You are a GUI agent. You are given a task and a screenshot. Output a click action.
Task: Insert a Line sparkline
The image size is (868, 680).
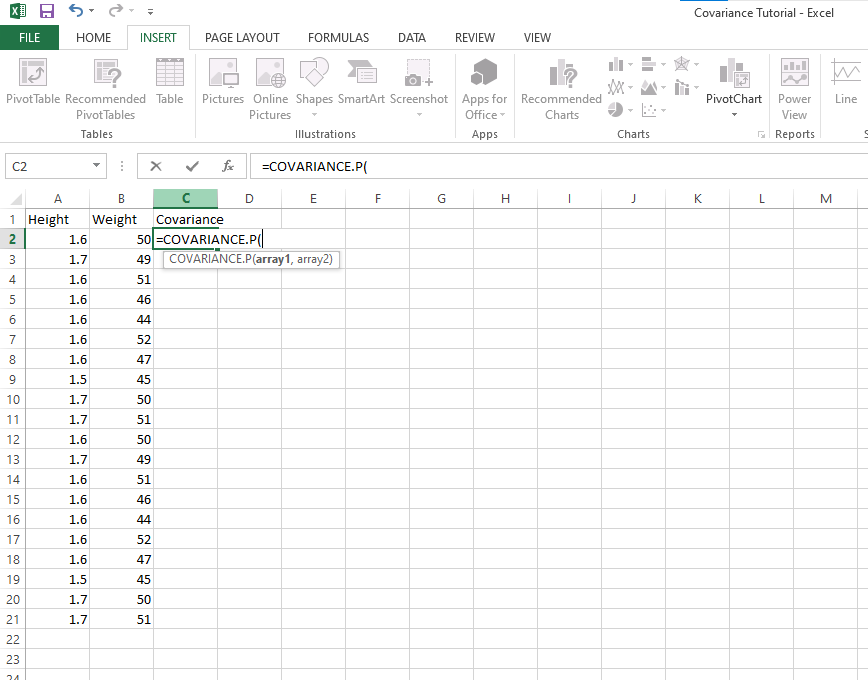pos(845,88)
